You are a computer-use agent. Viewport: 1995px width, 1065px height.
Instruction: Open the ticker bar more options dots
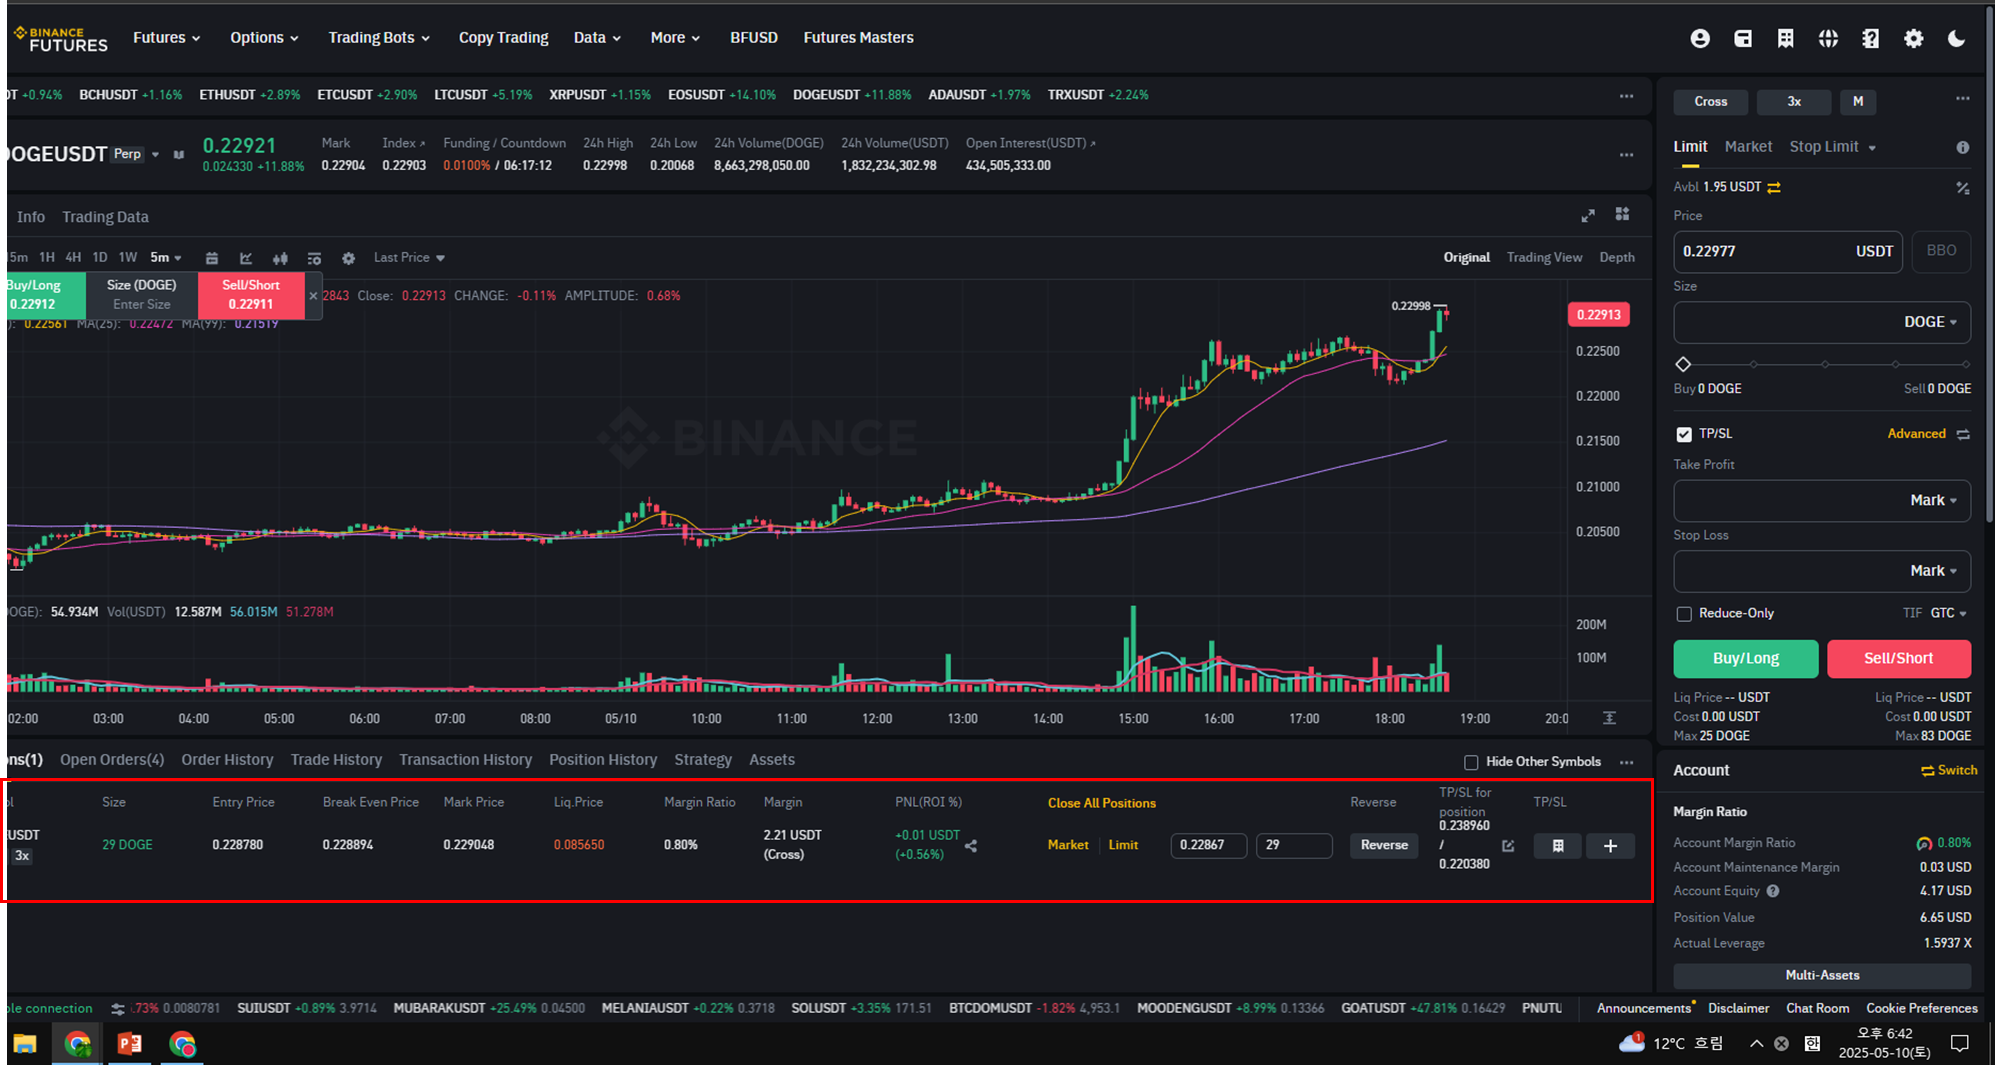point(1627,96)
